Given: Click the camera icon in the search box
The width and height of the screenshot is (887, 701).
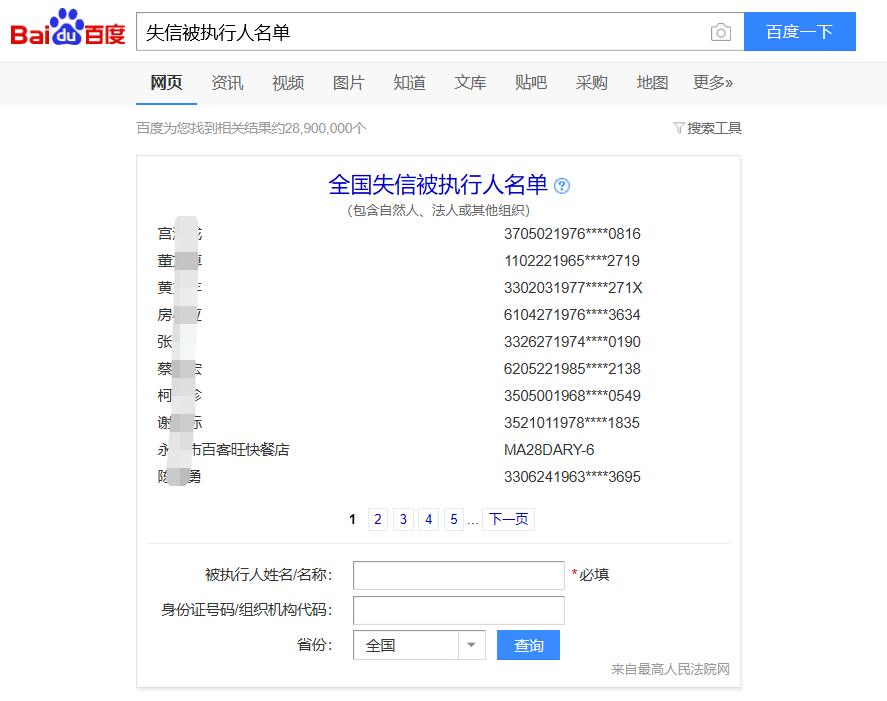Looking at the screenshot, I should coord(721,32).
